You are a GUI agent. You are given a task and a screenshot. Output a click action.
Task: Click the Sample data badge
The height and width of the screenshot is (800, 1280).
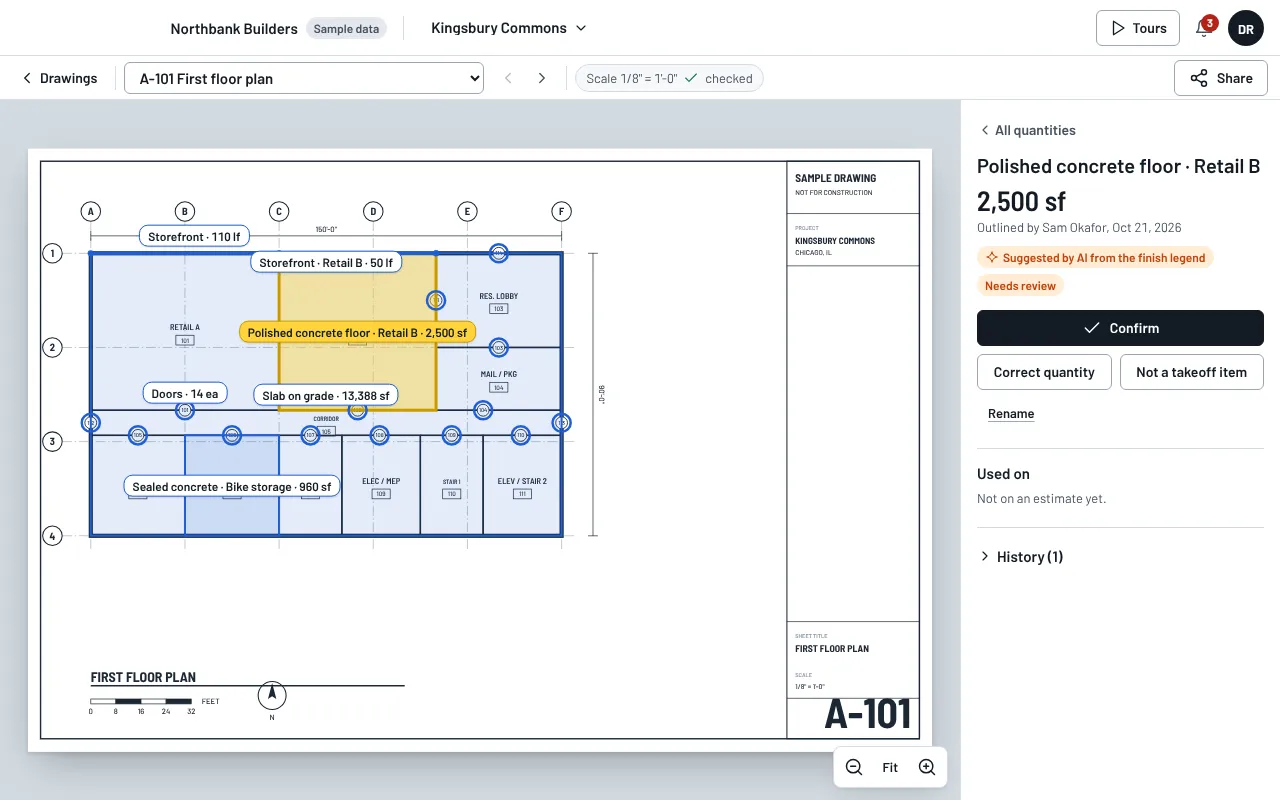(346, 29)
